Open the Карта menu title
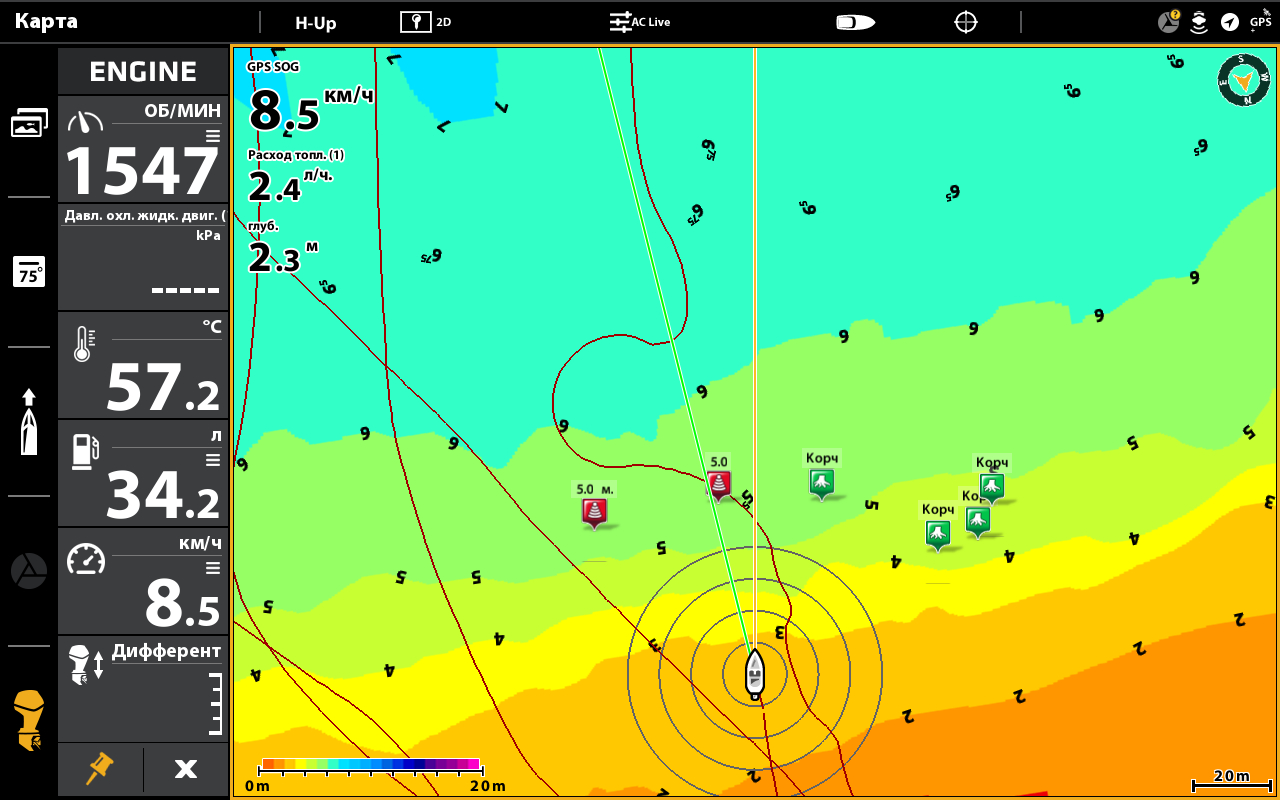This screenshot has width=1280, height=800. (46, 22)
